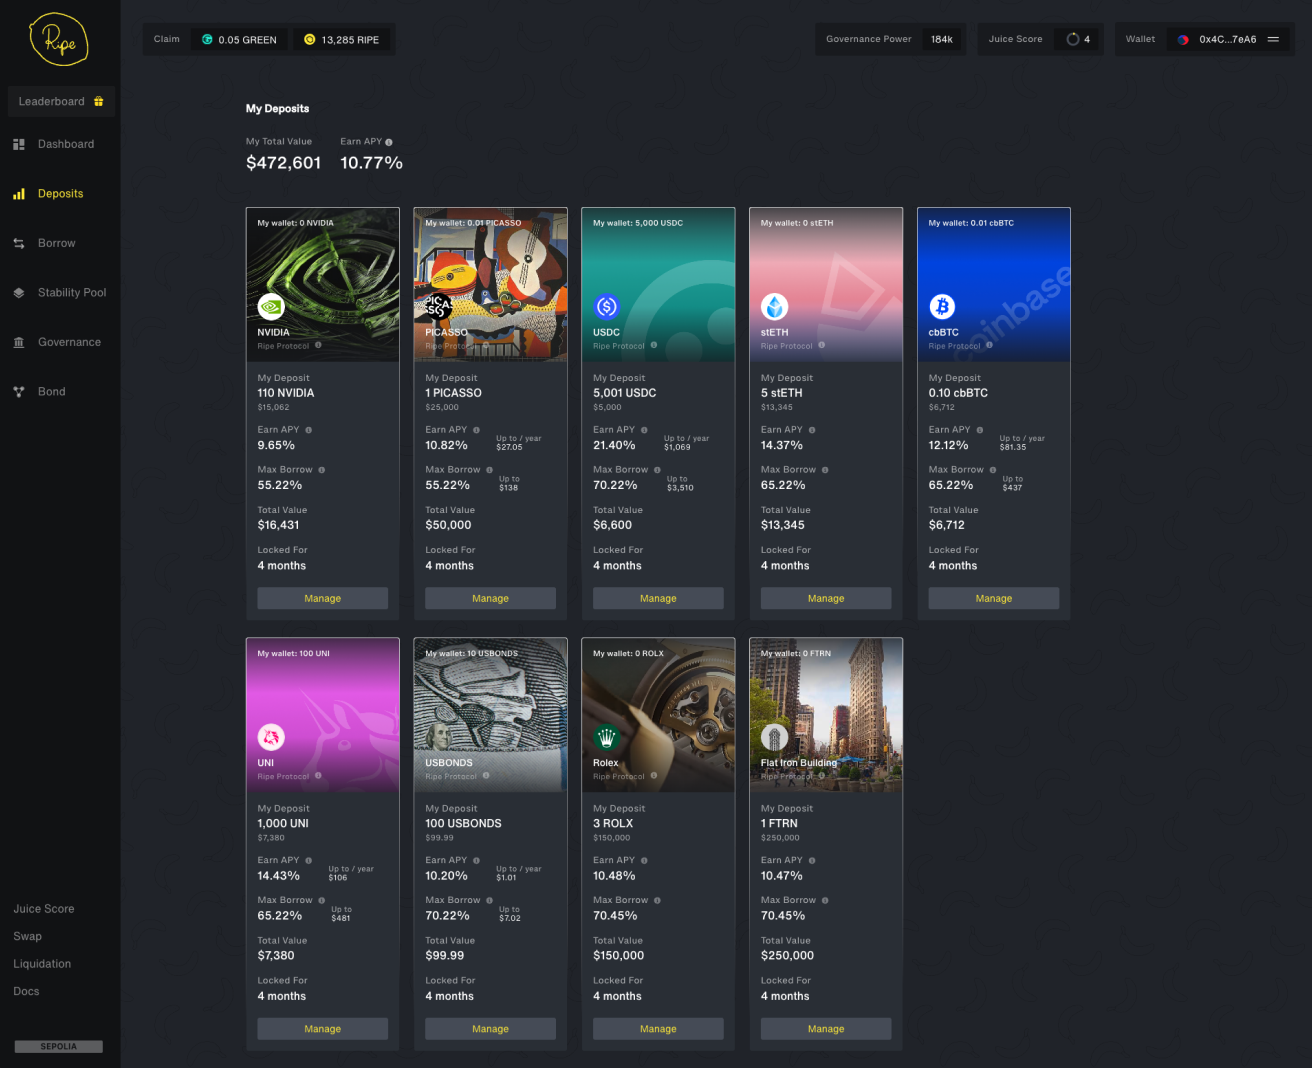The image size is (1312, 1068).
Task: Click the Borrow swap arrows icon
Action: click(19, 243)
